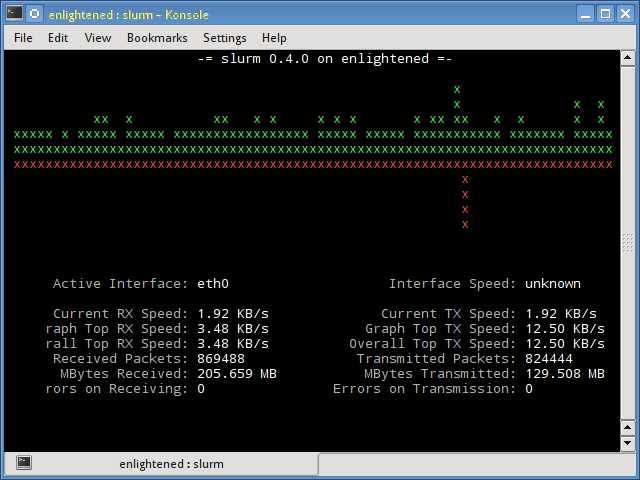Click the scrollbar up arrow at top
Viewport: 640px width, 480px height.
coord(627,58)
